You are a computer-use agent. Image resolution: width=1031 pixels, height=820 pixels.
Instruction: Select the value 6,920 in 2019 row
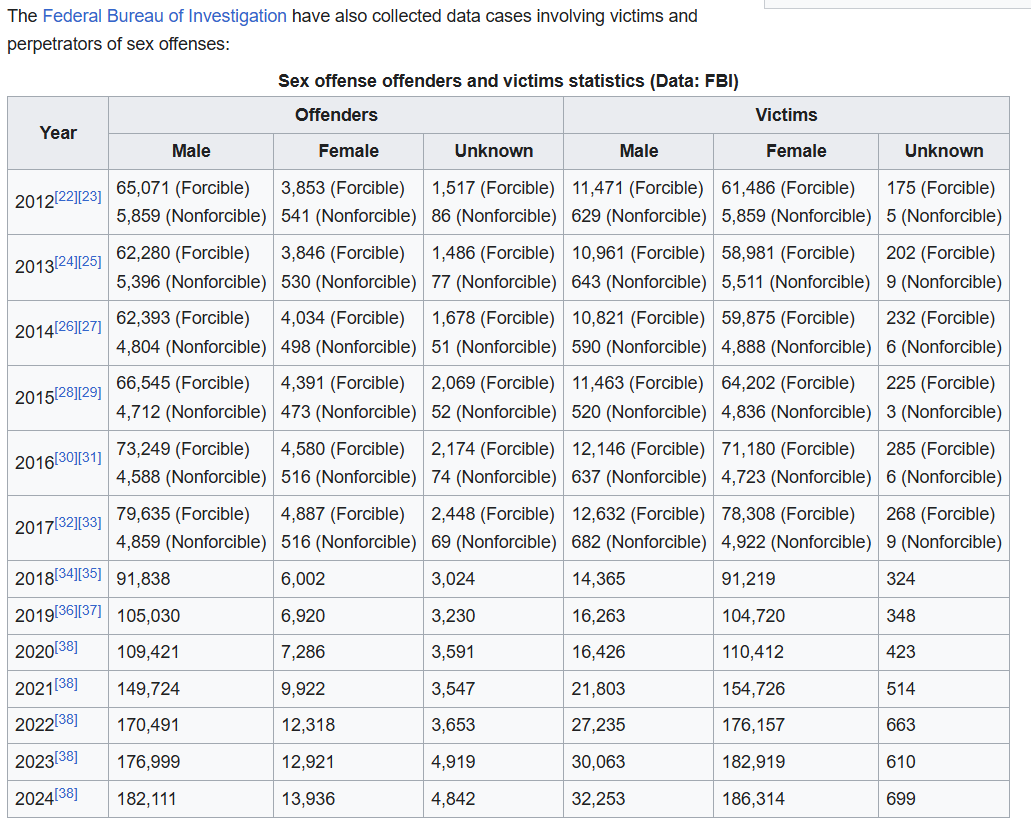[303, 616]
